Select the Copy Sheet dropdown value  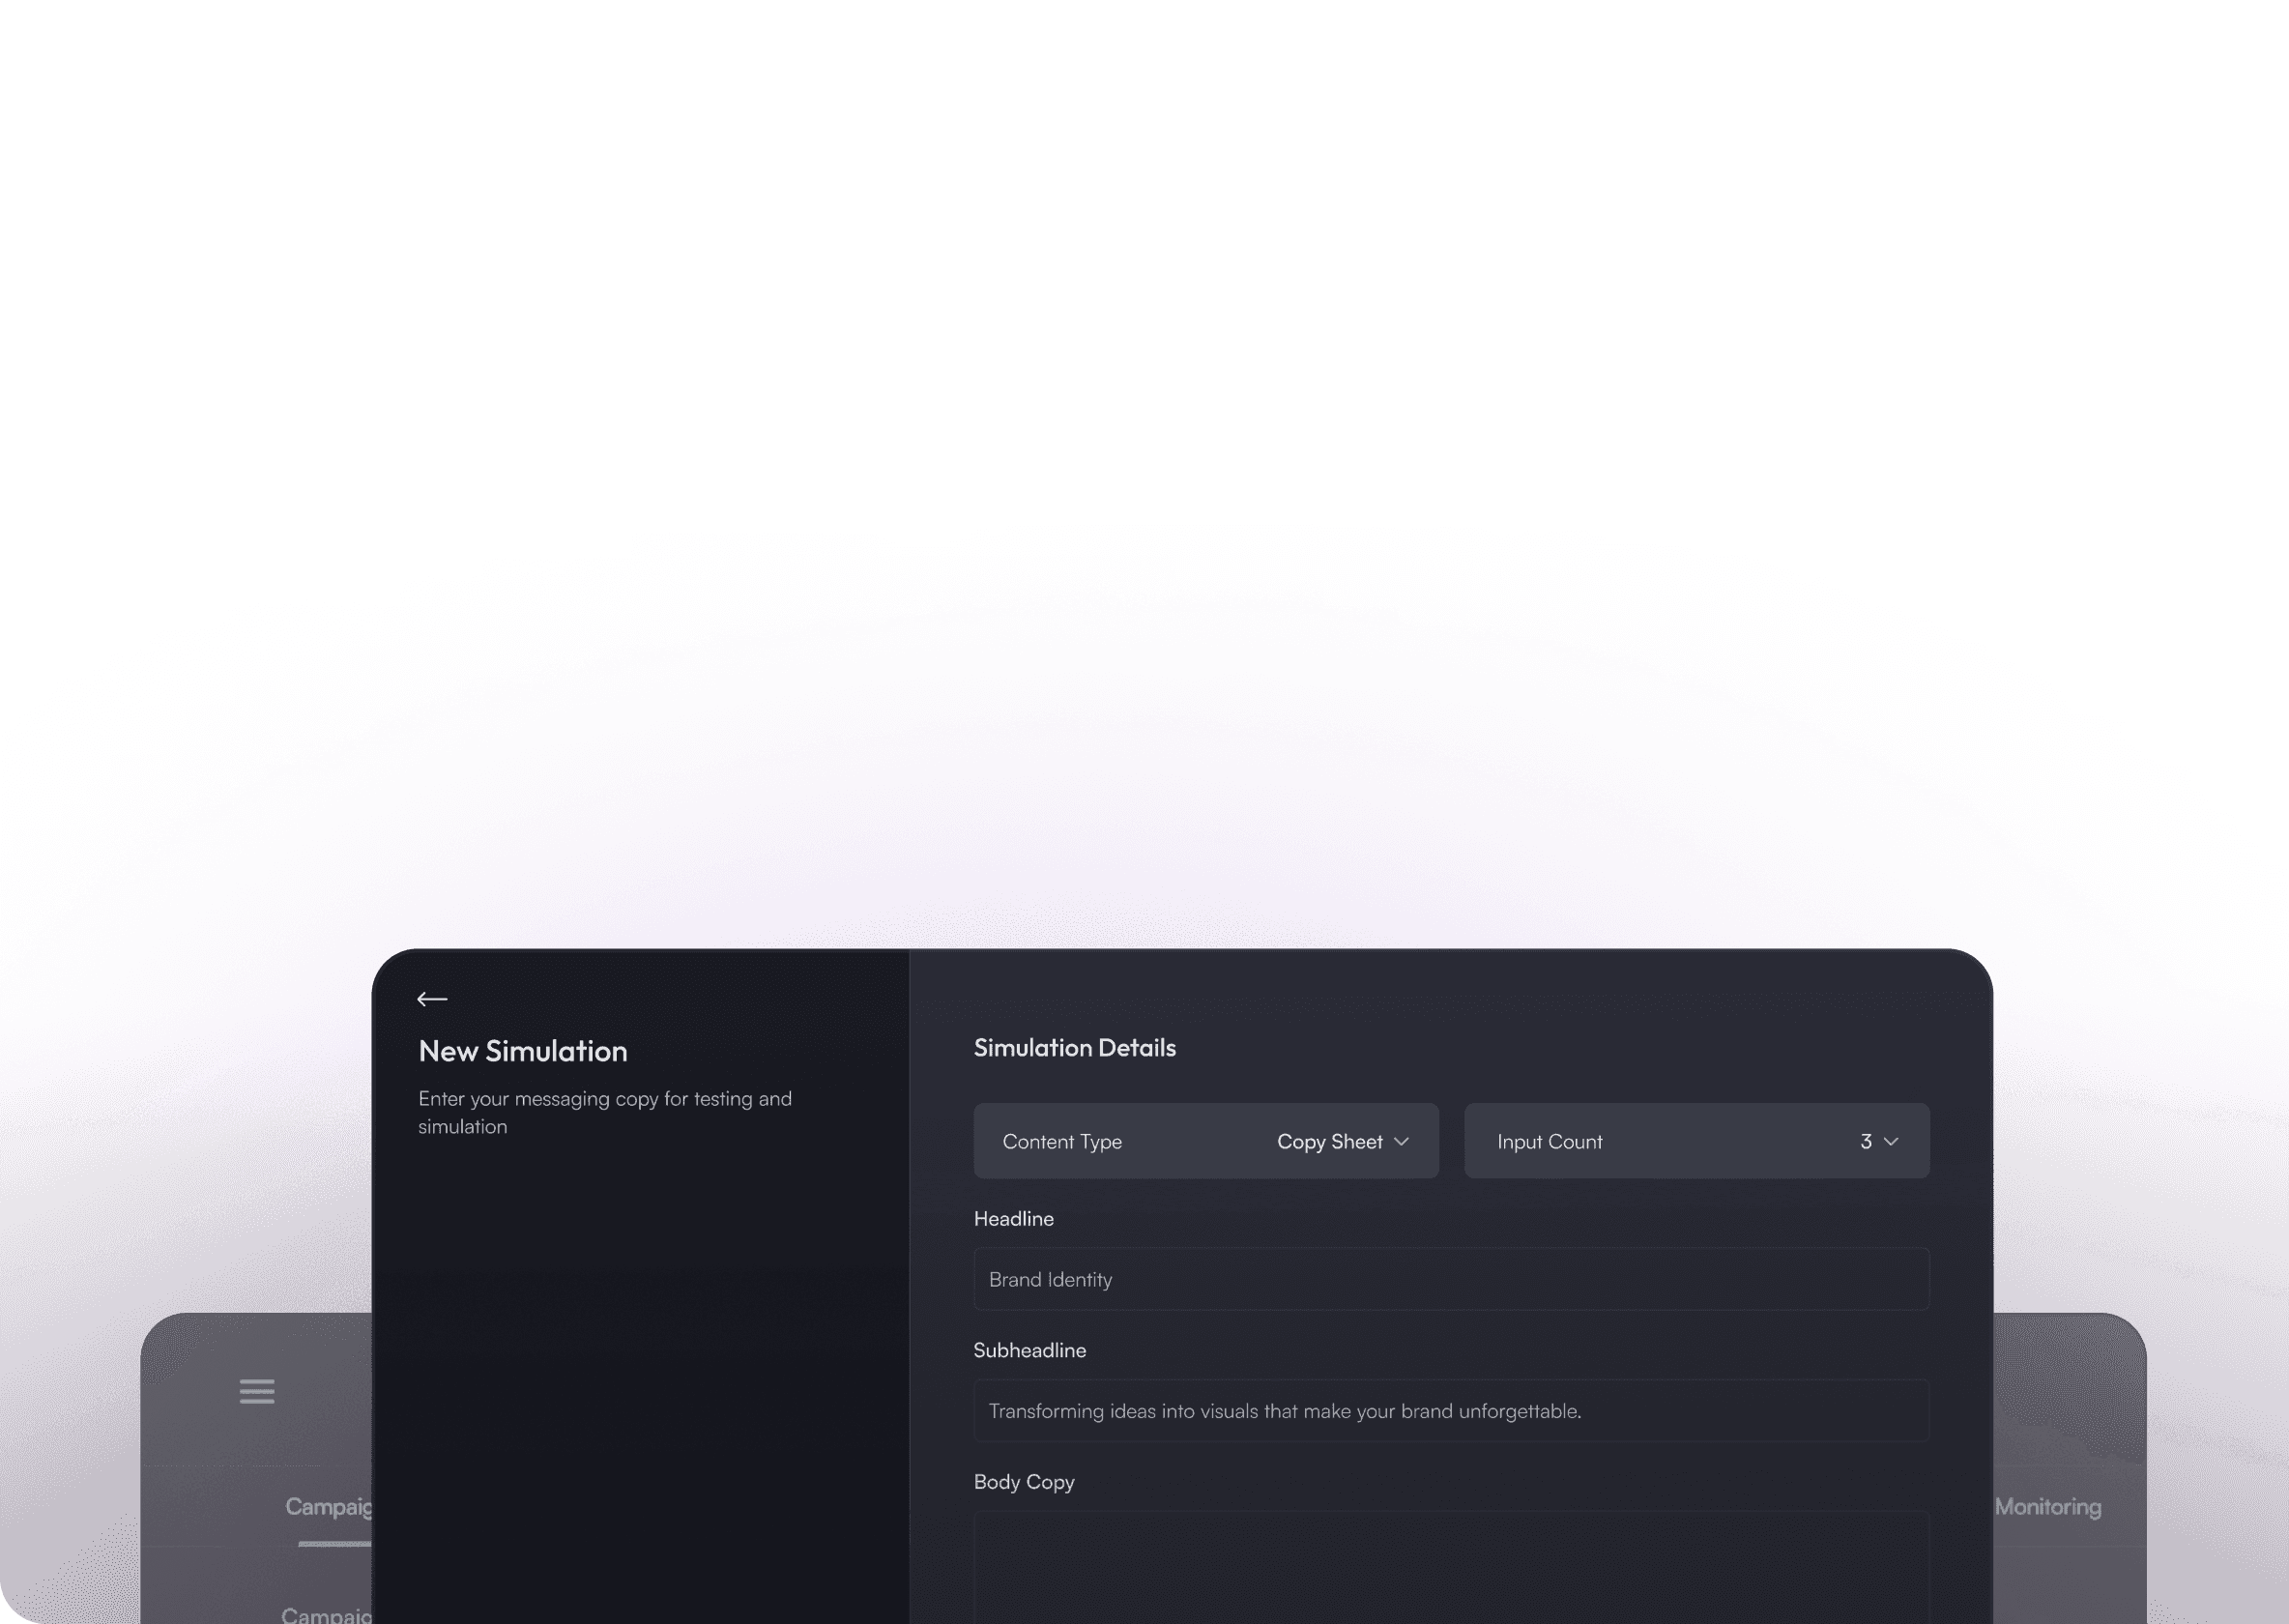coord(1329,1141)
